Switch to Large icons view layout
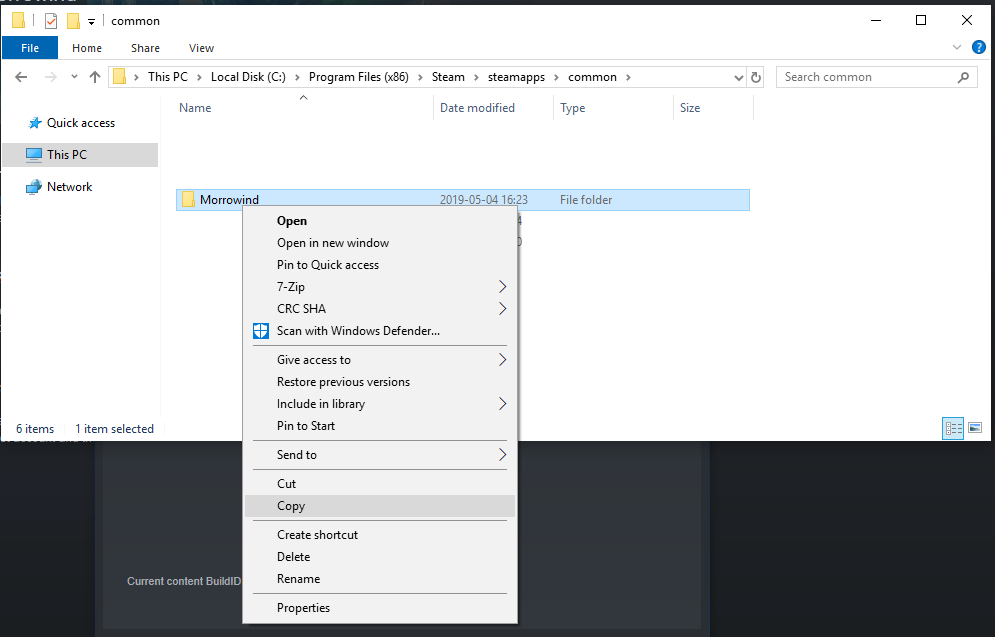 975,428
